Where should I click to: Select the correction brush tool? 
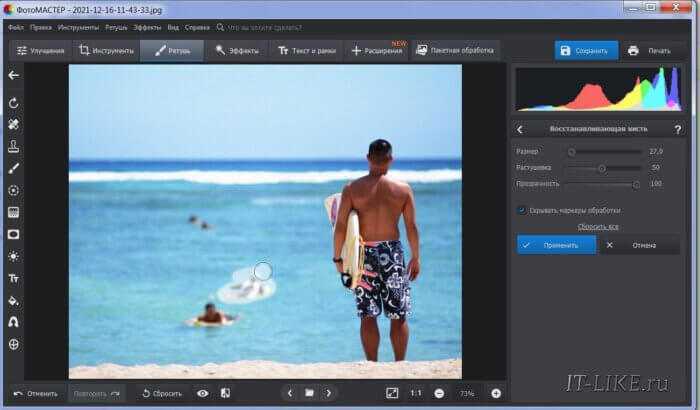pos(14,168)
